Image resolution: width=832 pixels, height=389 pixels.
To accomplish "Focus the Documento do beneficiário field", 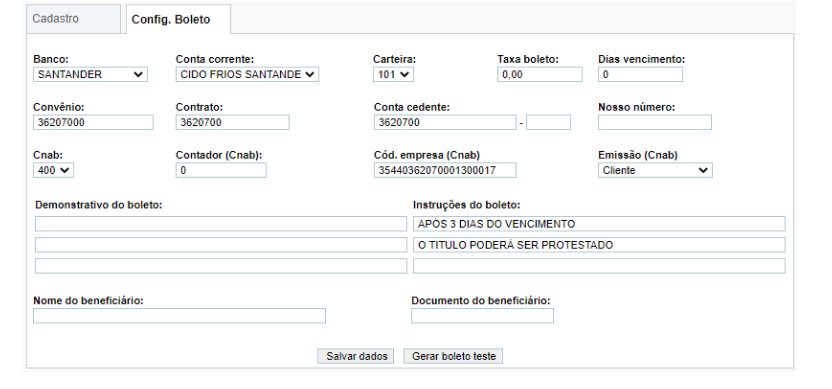I will pos(482,316).
